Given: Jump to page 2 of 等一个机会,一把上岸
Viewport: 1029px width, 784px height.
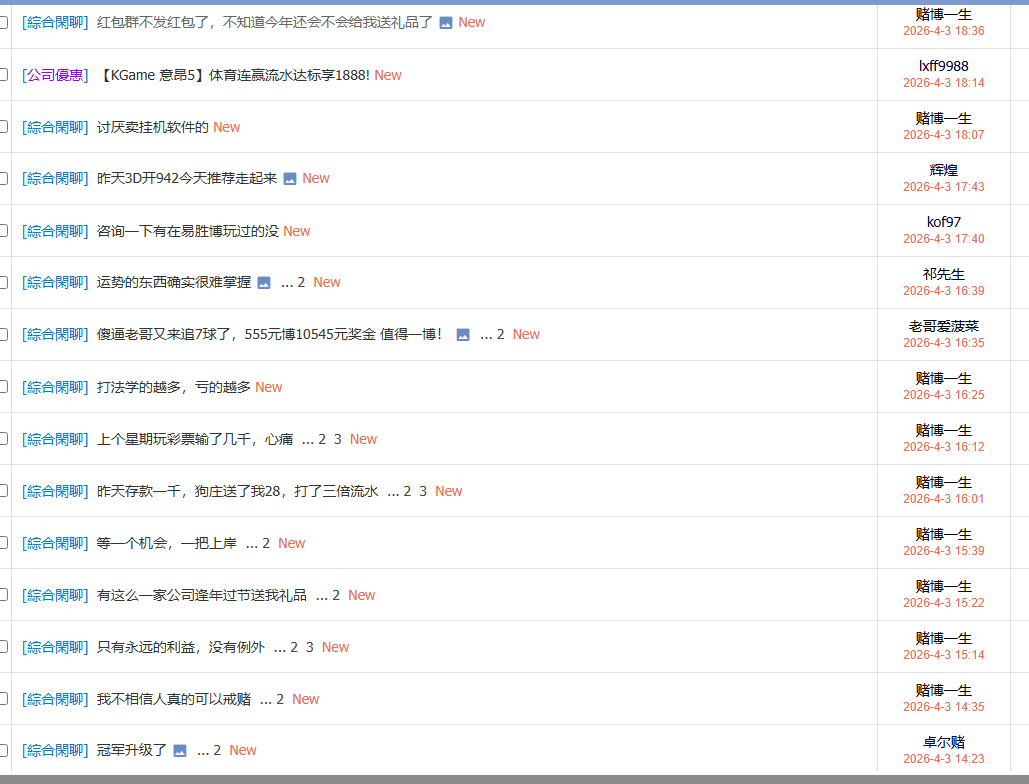Looking at the screenshot, I should [266, 543].
